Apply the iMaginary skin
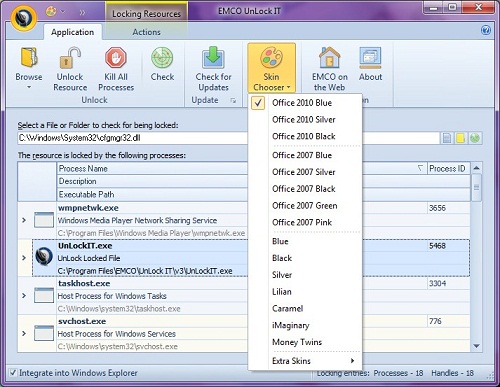 coord(305,325)
